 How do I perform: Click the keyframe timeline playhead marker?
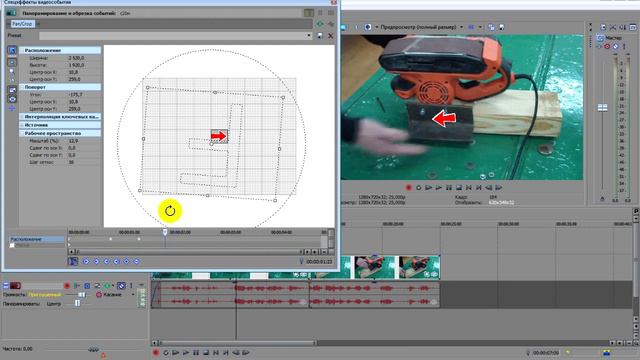165,232
